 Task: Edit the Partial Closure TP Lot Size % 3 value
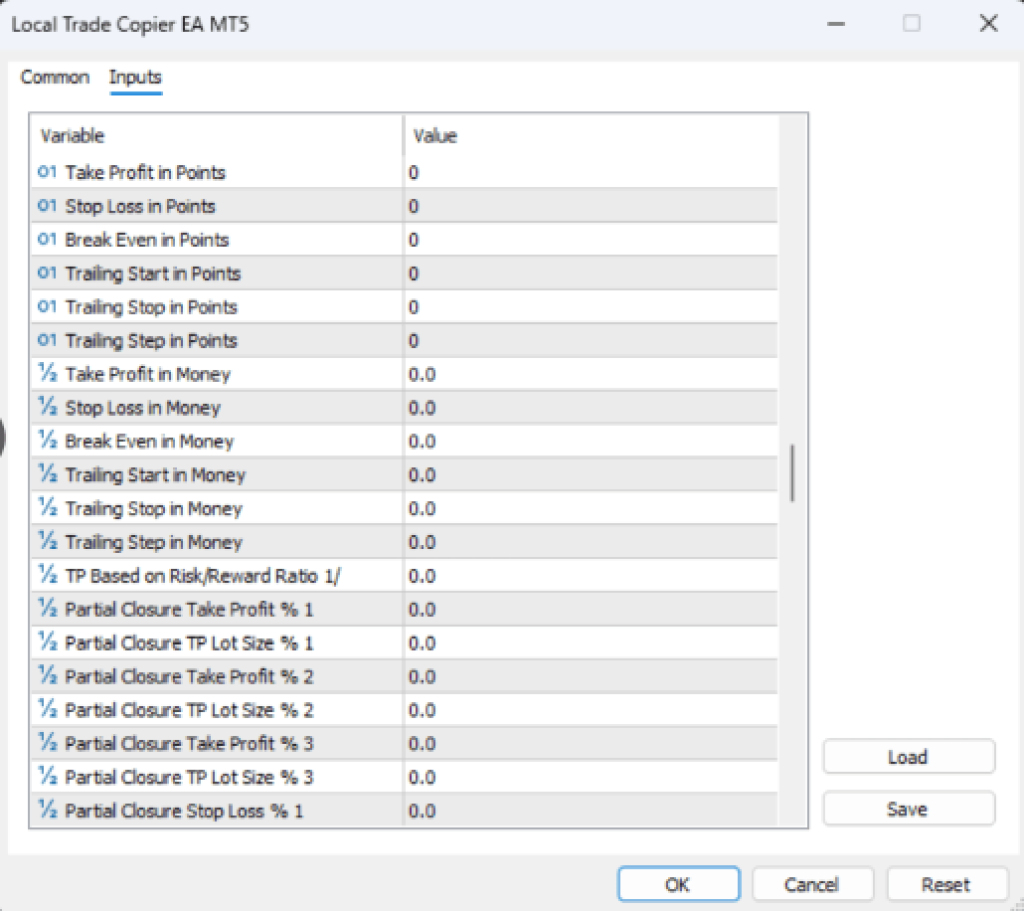591,777
